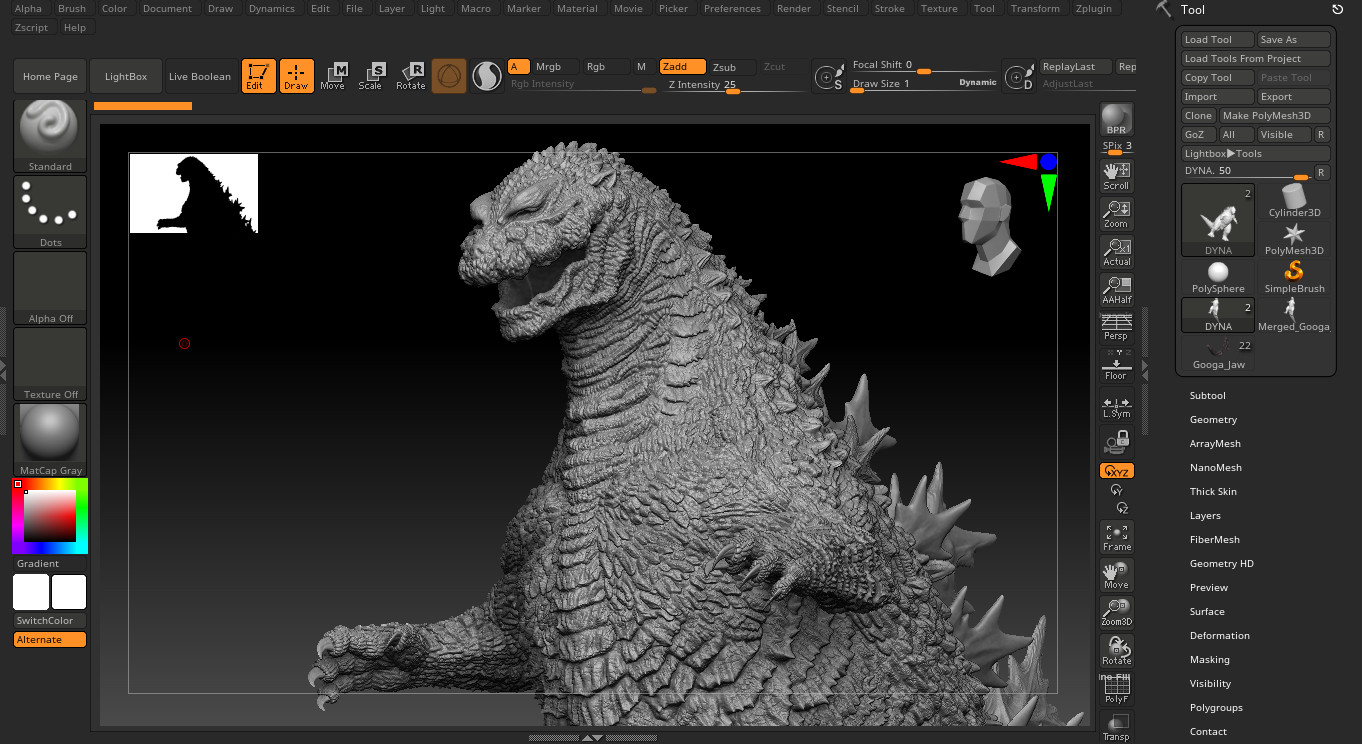Open the Zplugin menu
The width and height of the screenshot is (1362, 744).
[x=1093, y=8]
